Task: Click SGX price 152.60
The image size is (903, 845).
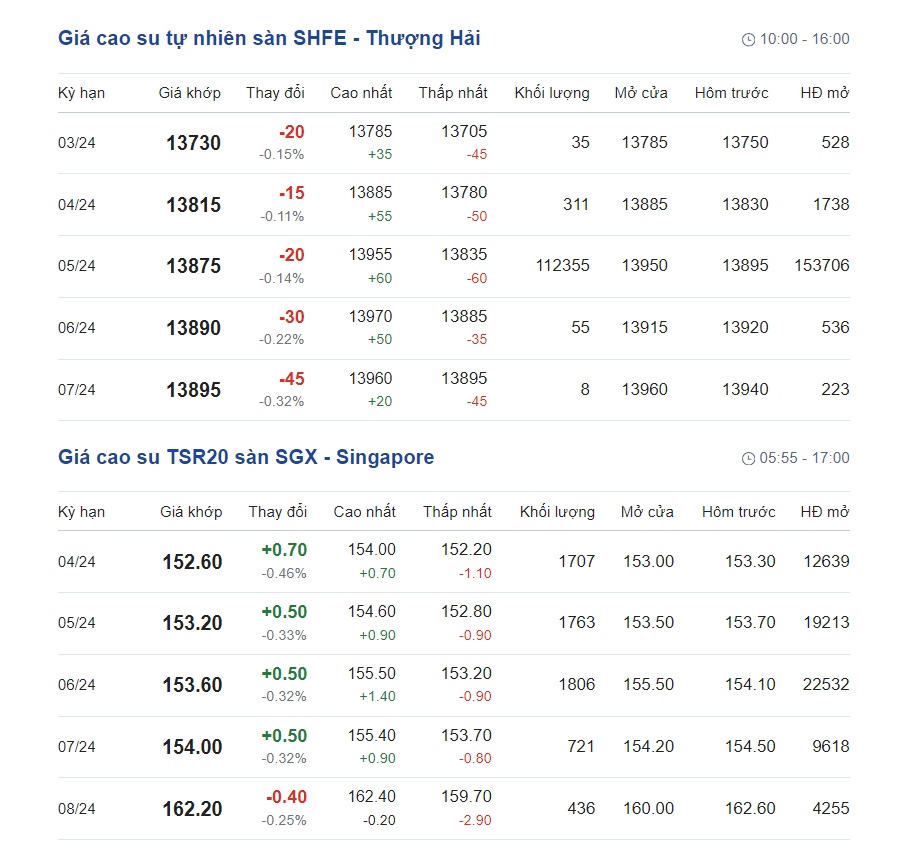Action: pos(192,562)
